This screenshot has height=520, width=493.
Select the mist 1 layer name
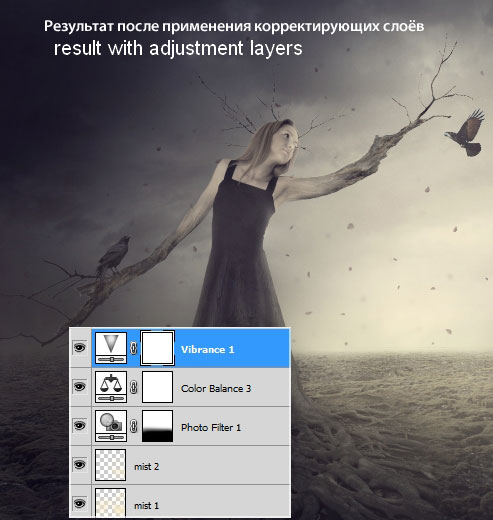coord(147,506)
